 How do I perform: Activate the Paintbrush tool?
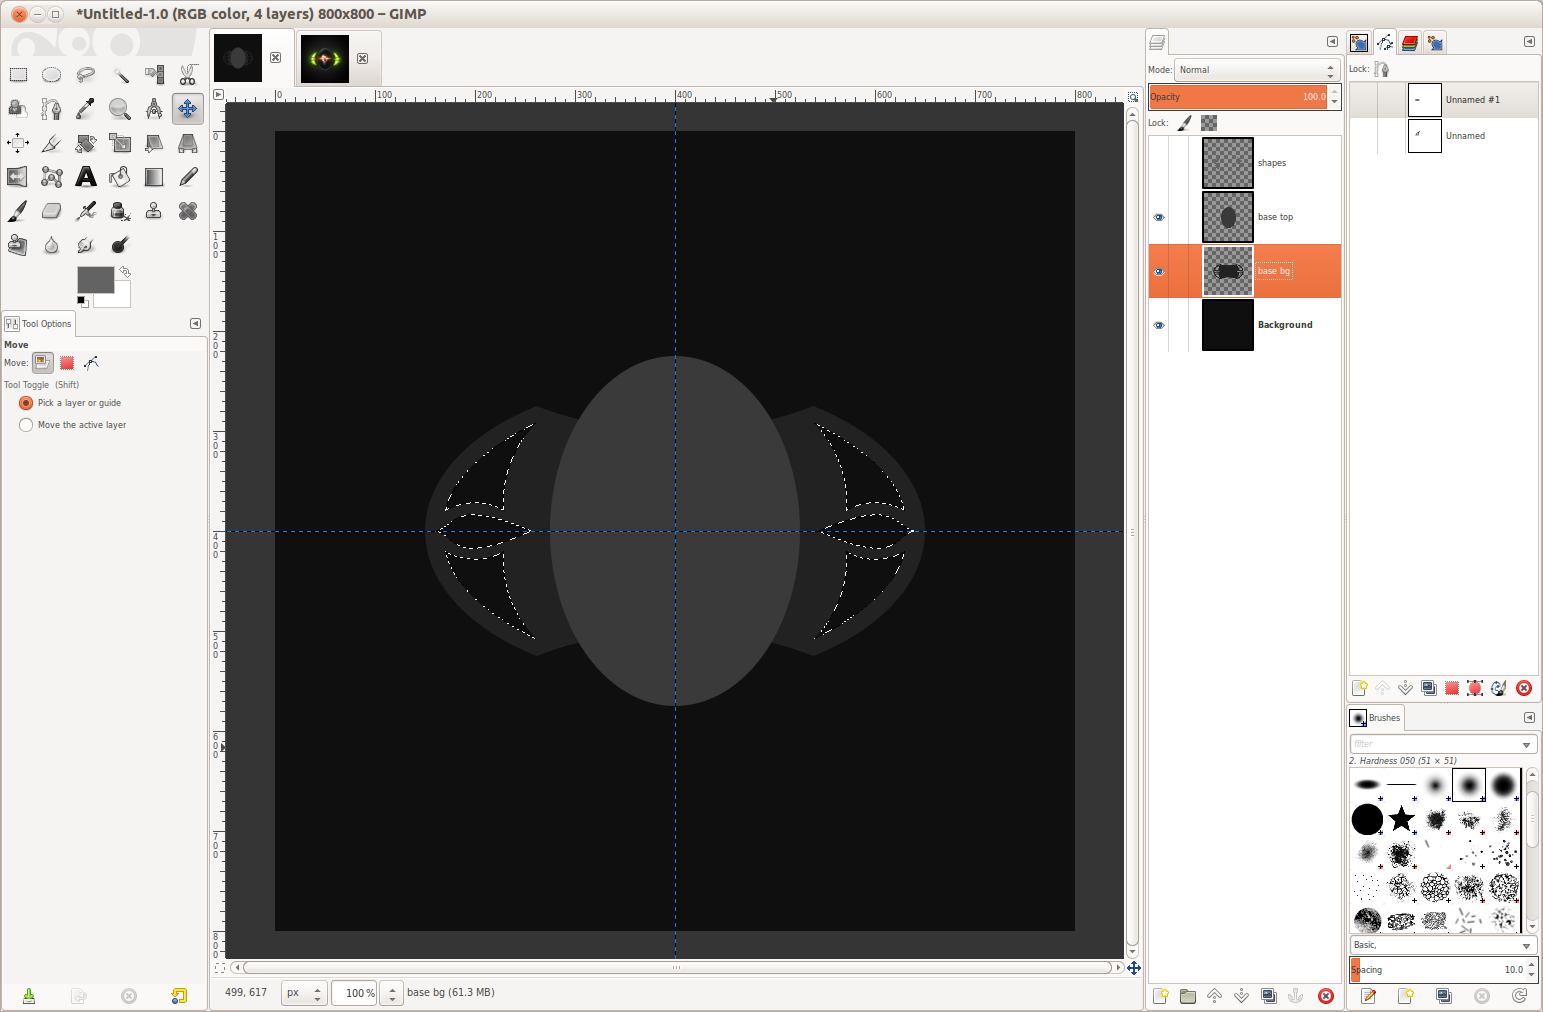pyautogui.click(x=17, y=210)
